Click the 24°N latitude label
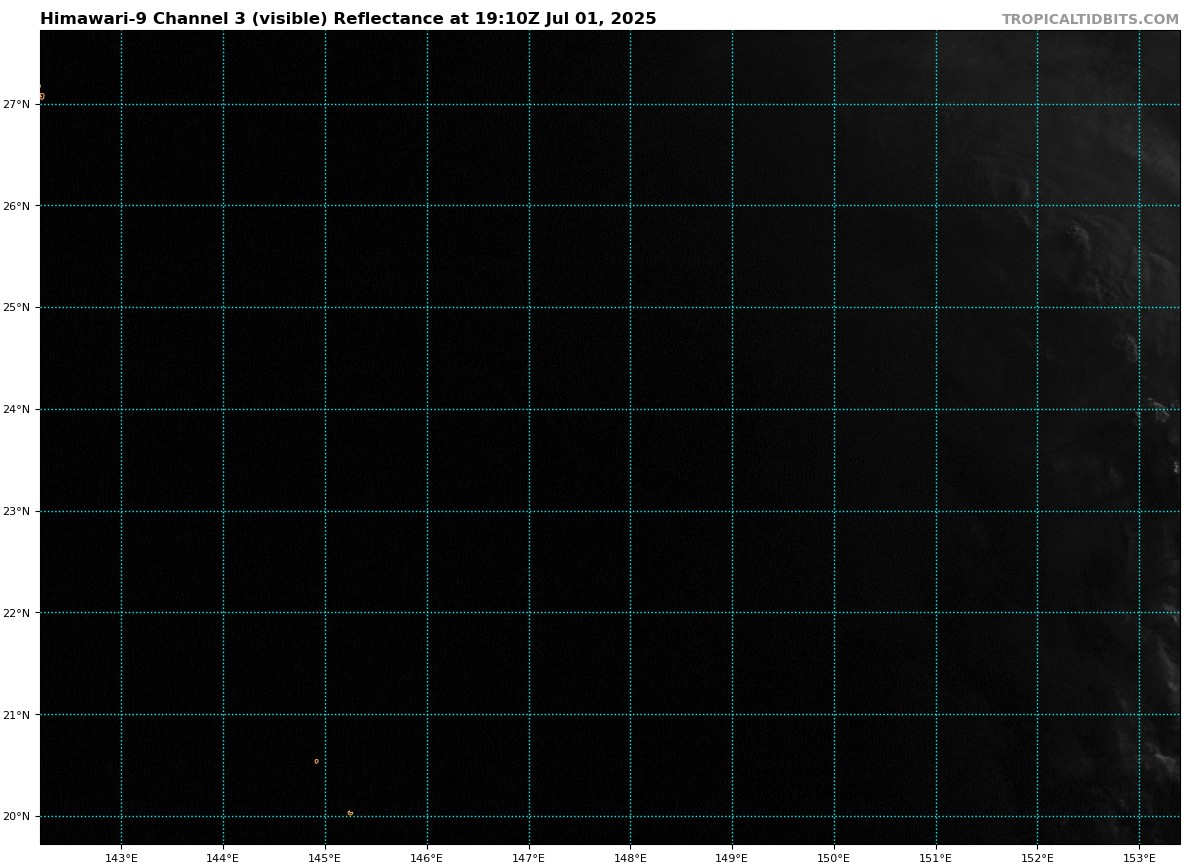Viewport: 1200px width, 867px height. coord(16,409)
